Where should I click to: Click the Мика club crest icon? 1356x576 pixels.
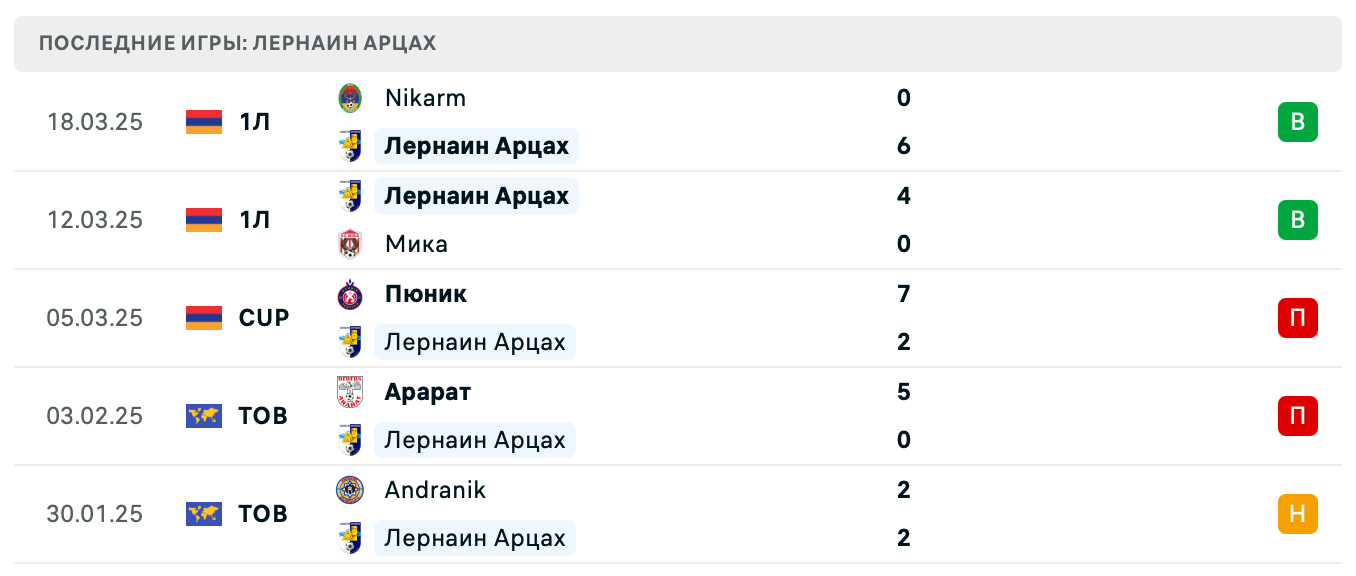[x=349, y=244]
